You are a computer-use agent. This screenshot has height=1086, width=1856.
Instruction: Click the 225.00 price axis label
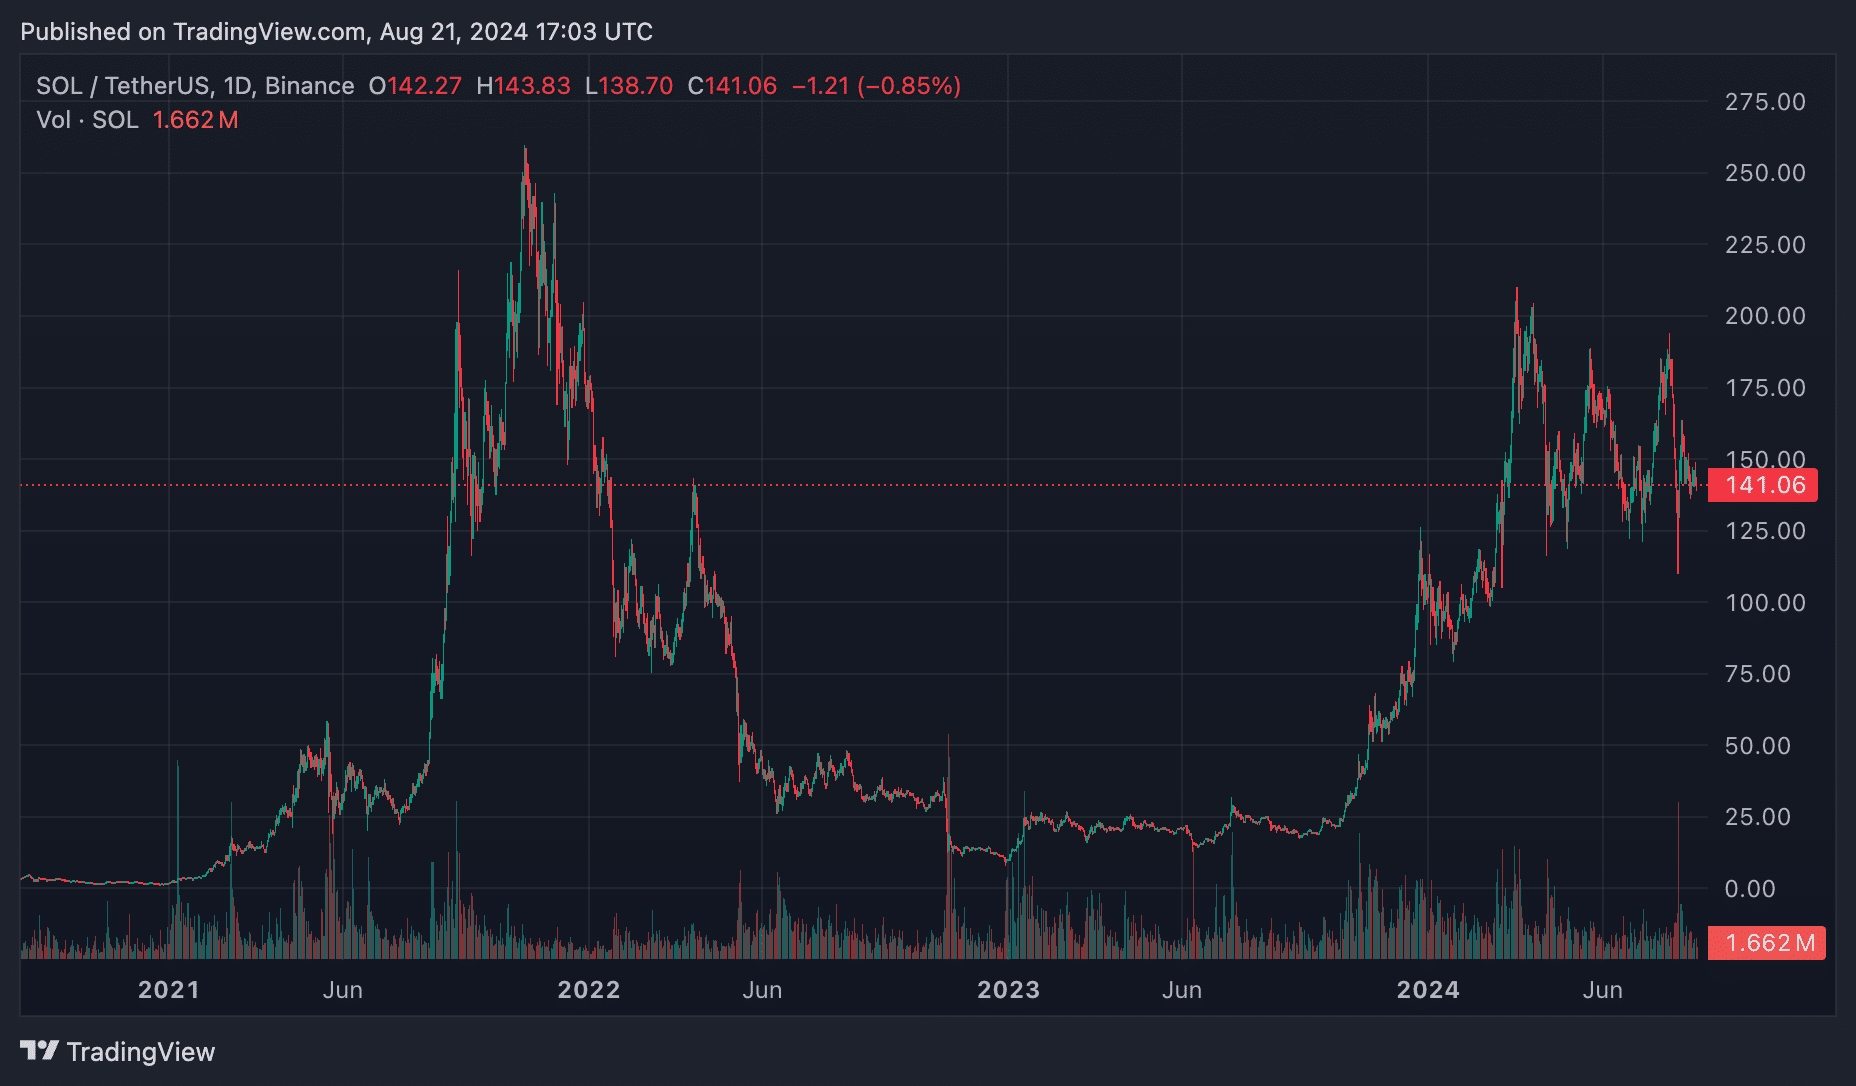[x=1765, y=245]
